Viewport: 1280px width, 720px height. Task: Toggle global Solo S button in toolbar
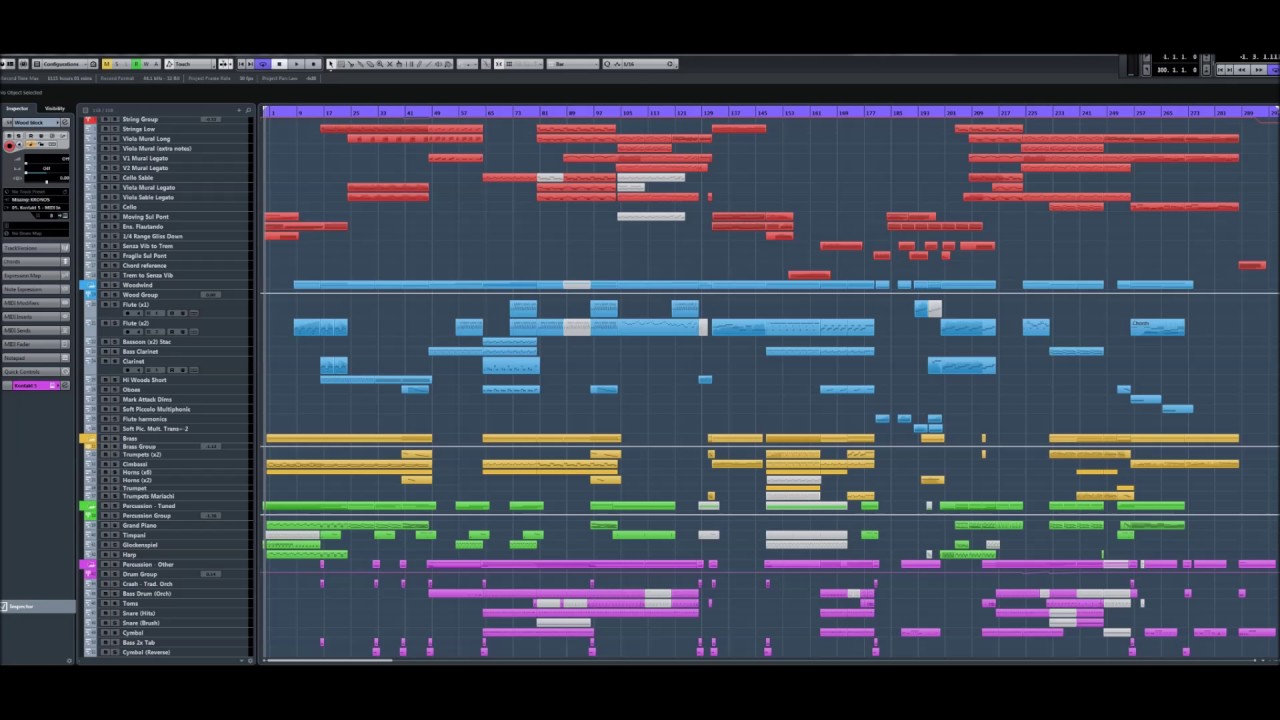116,64
